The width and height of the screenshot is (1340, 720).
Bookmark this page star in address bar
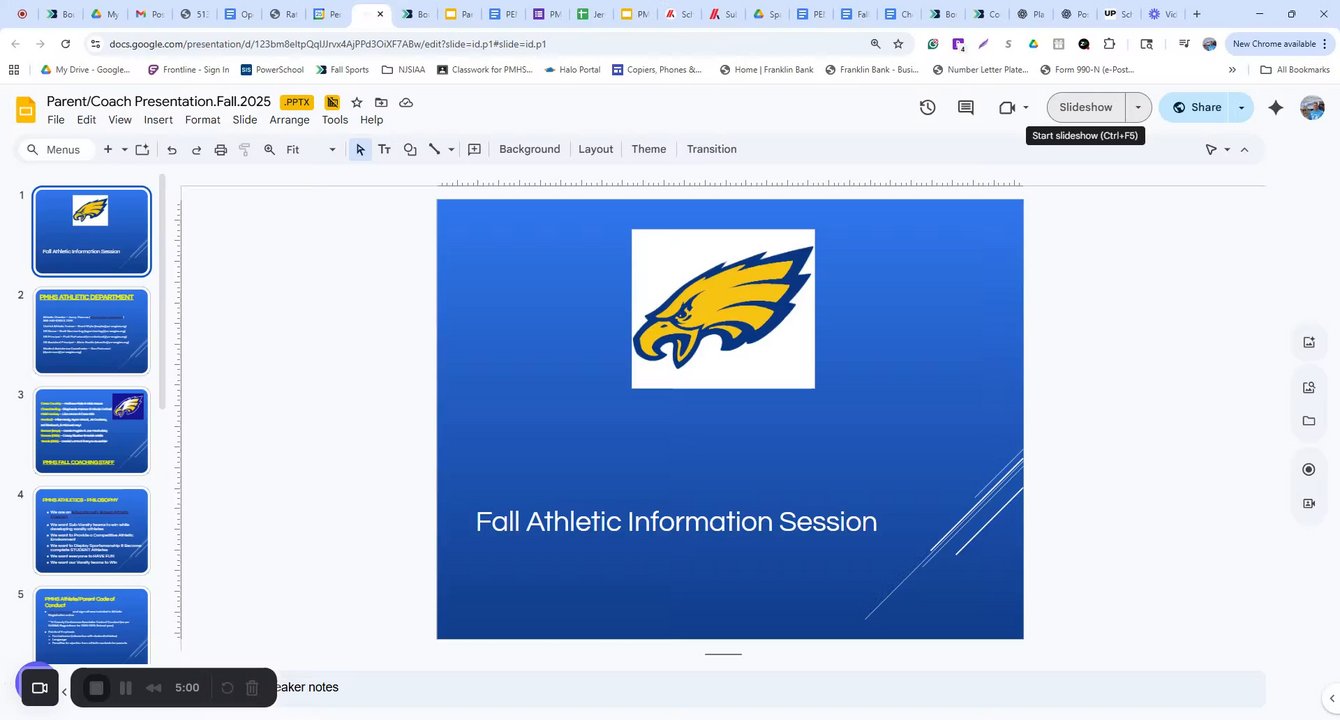point(898,44)
